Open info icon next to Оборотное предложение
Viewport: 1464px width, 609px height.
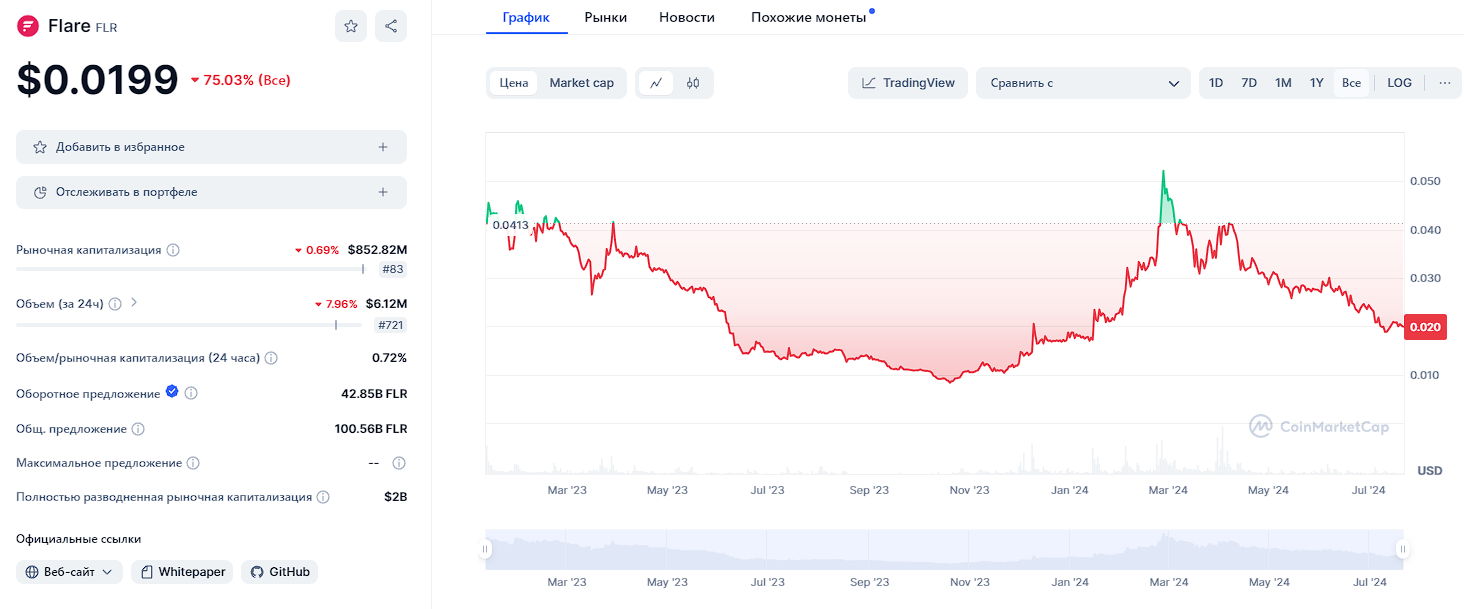191,394
